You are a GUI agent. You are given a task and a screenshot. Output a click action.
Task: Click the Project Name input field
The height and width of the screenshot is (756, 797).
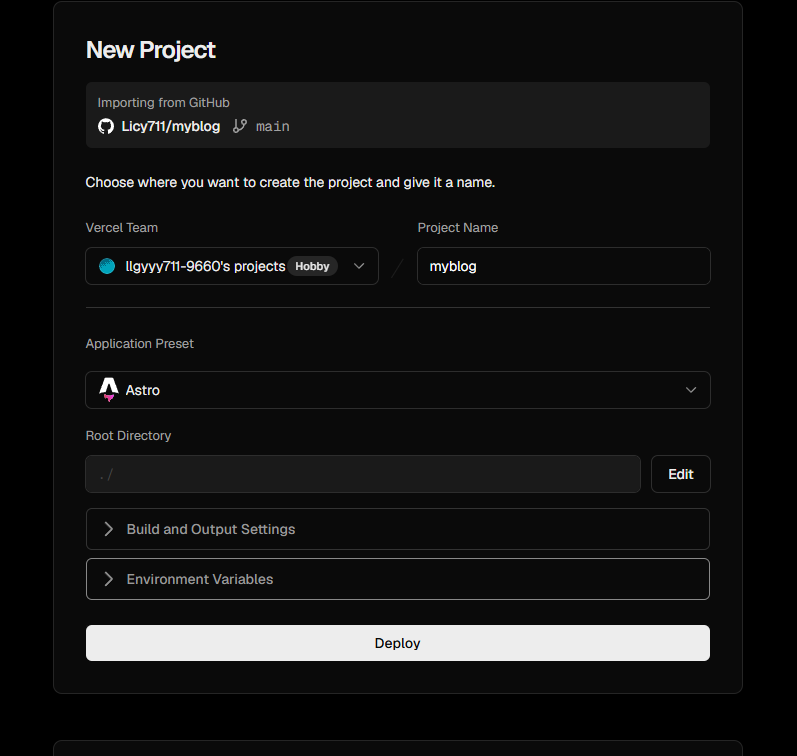(564, 266)
